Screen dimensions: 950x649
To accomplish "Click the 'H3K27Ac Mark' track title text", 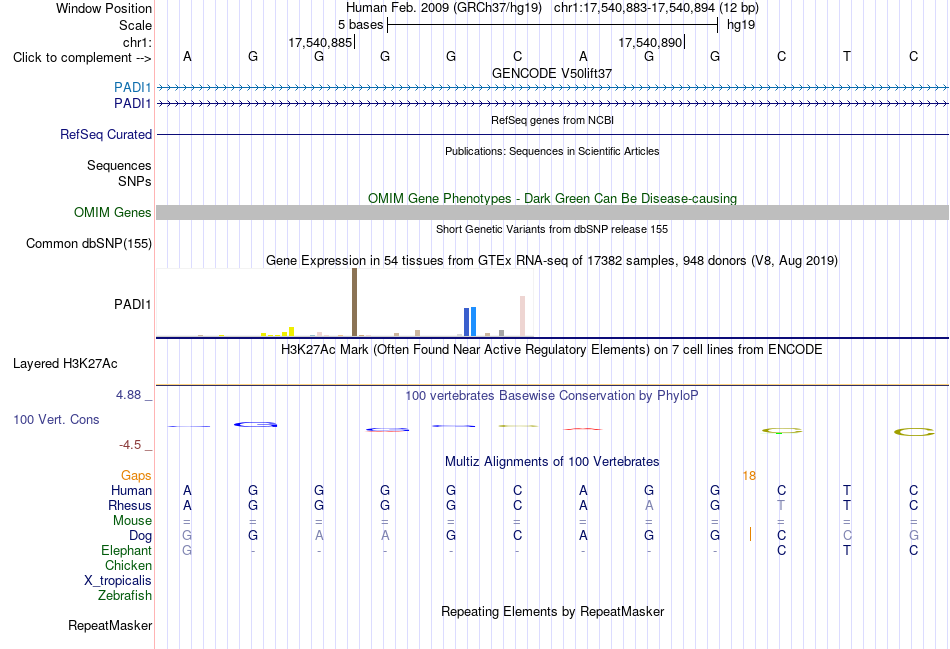I will [x=552, y=350].
